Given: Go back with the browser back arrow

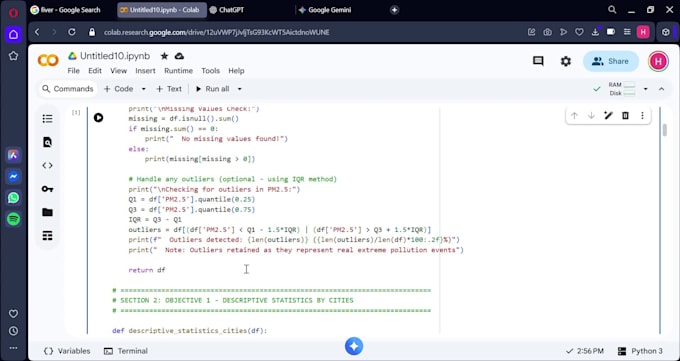Looking at the screenshot, I should pos(37,32).
